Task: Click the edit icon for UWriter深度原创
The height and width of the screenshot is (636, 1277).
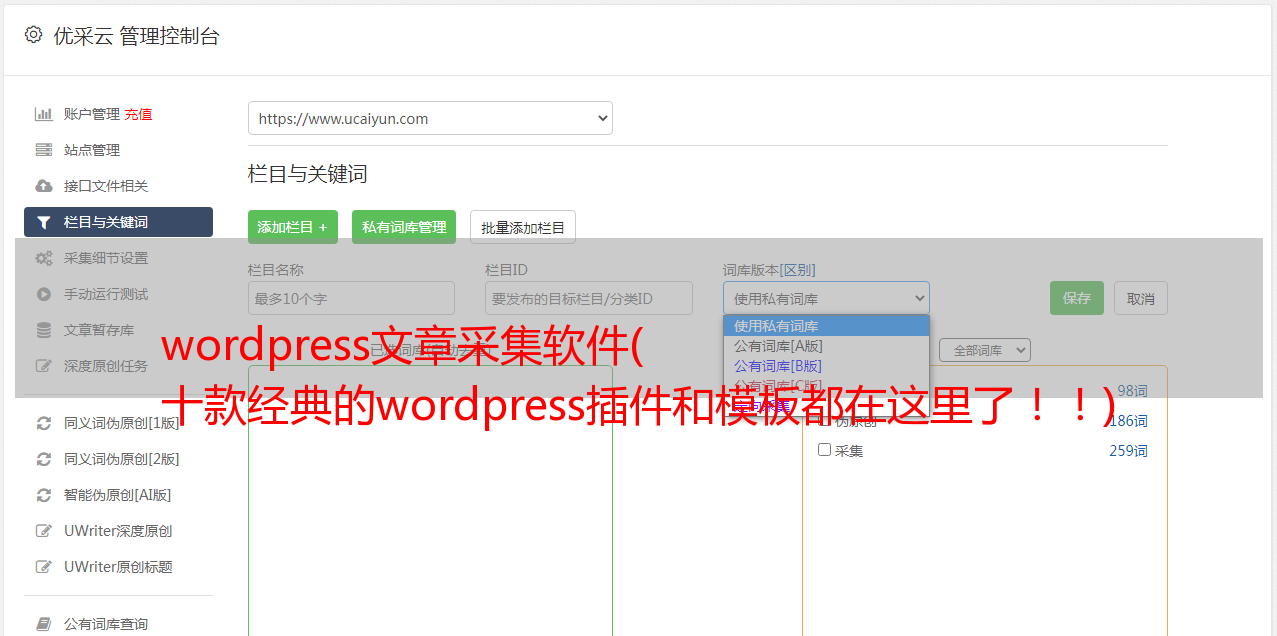Action: coord(44,531)
